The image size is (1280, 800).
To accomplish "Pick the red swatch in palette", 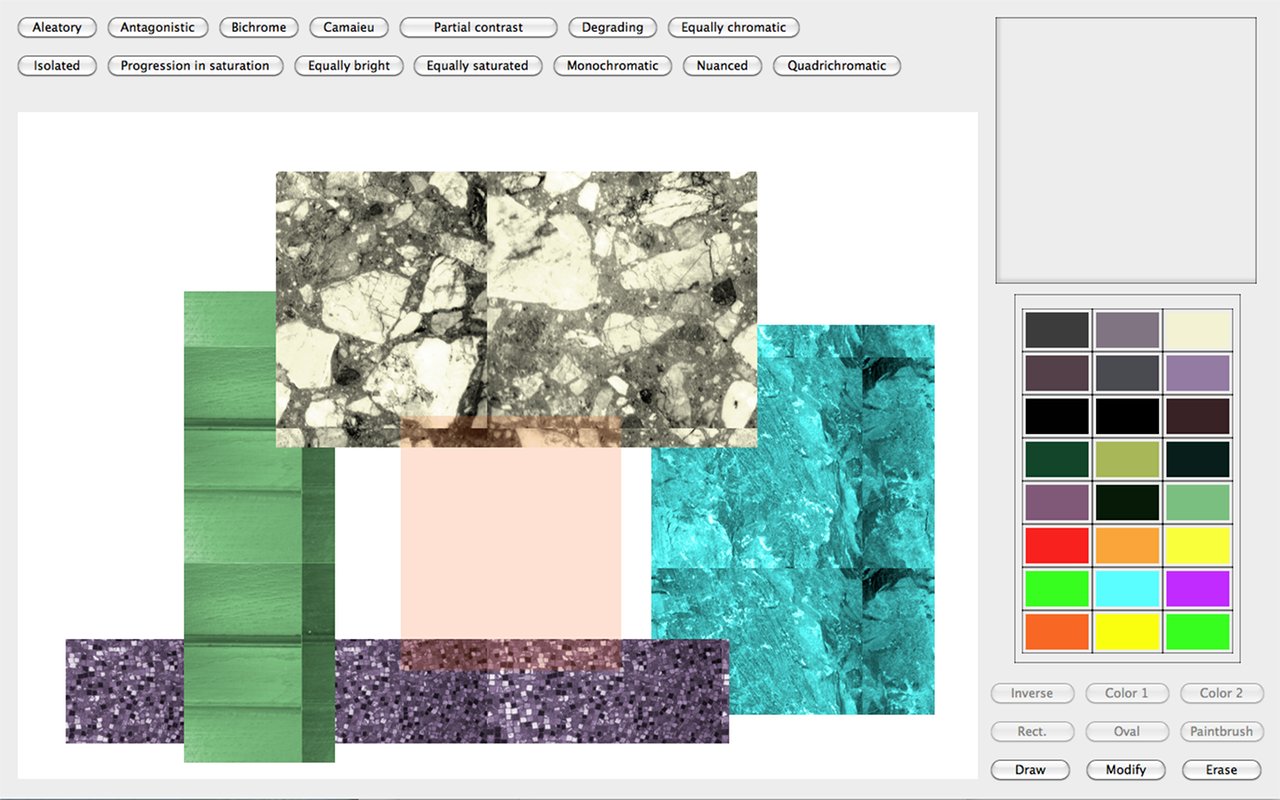I will (x=1057, y=545).
